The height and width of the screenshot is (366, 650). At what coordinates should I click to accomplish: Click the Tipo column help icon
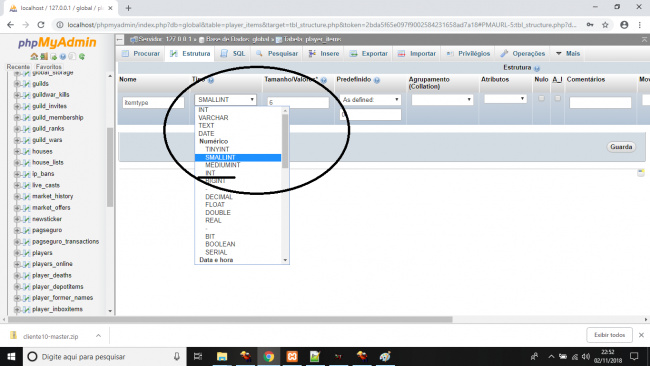[x=211, y=80]
